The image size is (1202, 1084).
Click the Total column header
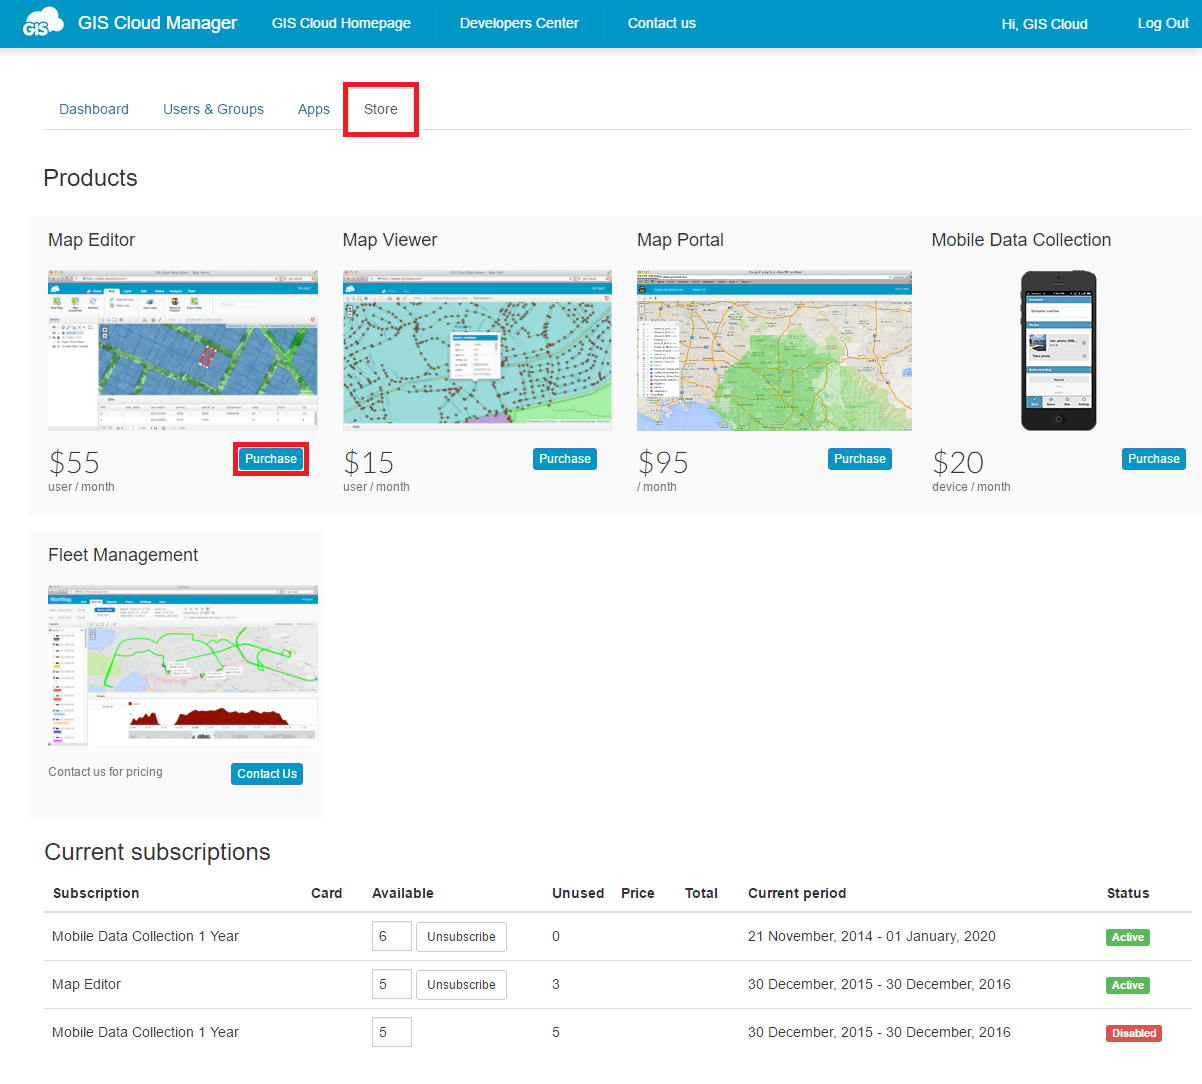[701, 893]
